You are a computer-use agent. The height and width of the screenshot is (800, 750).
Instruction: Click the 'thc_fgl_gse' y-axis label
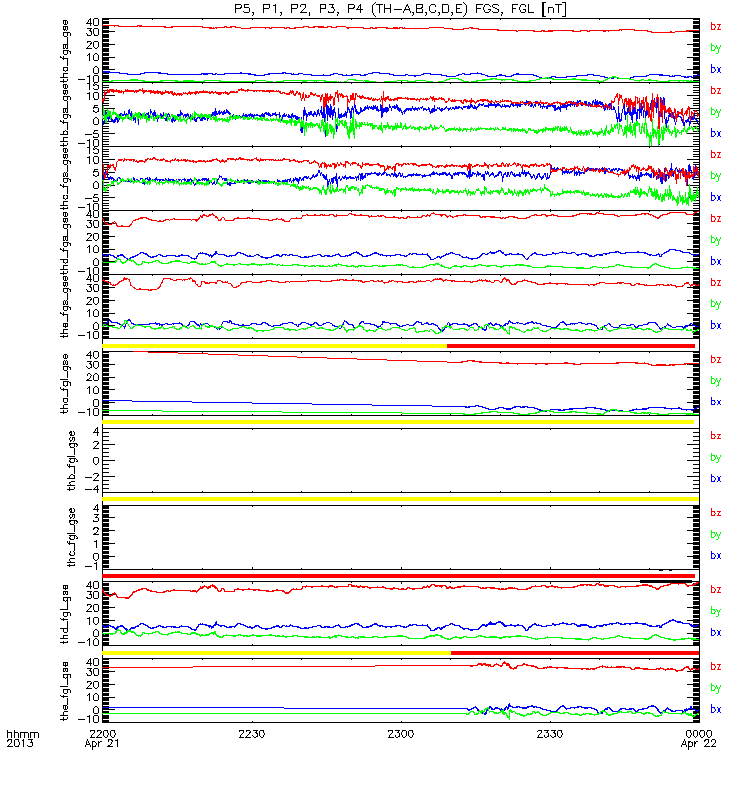[x=72, y=537]
